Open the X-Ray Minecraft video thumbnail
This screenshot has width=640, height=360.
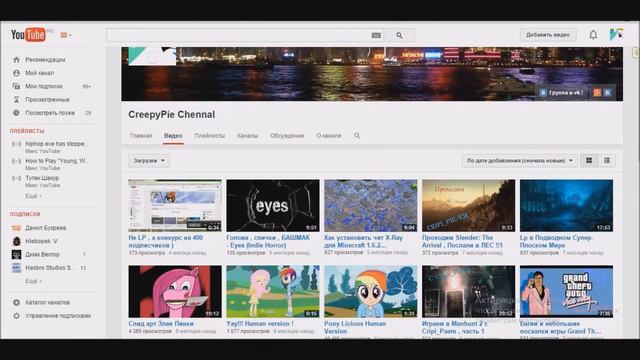371,206
